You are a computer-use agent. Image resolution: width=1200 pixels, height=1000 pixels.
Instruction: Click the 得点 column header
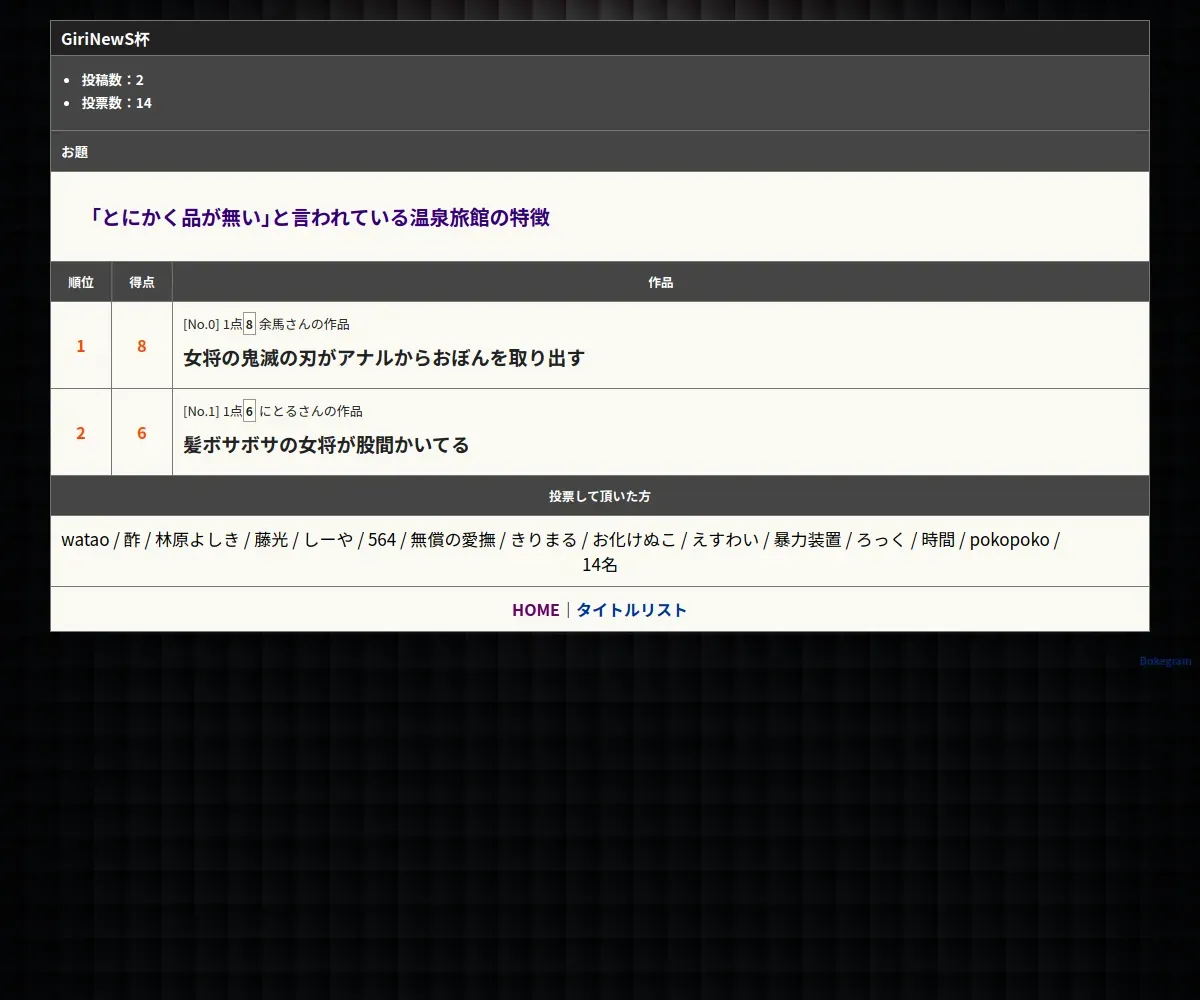pyautogui.click(x=142, y=282)
